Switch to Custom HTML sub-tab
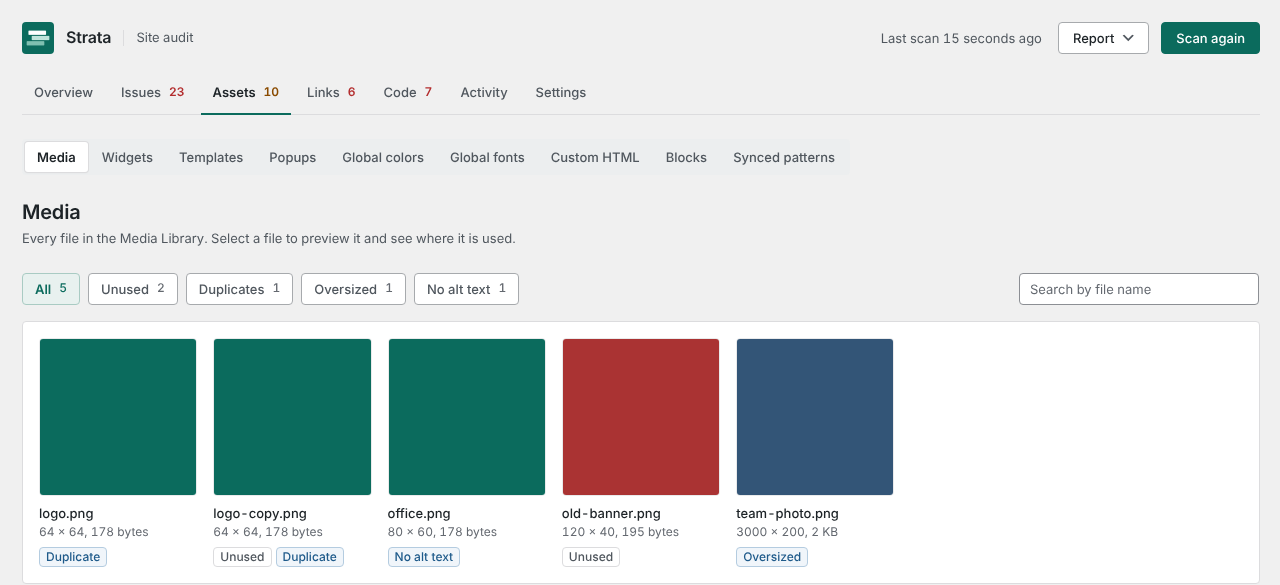1280x585 pixels. pyautogui.click(x=595, y=157)
